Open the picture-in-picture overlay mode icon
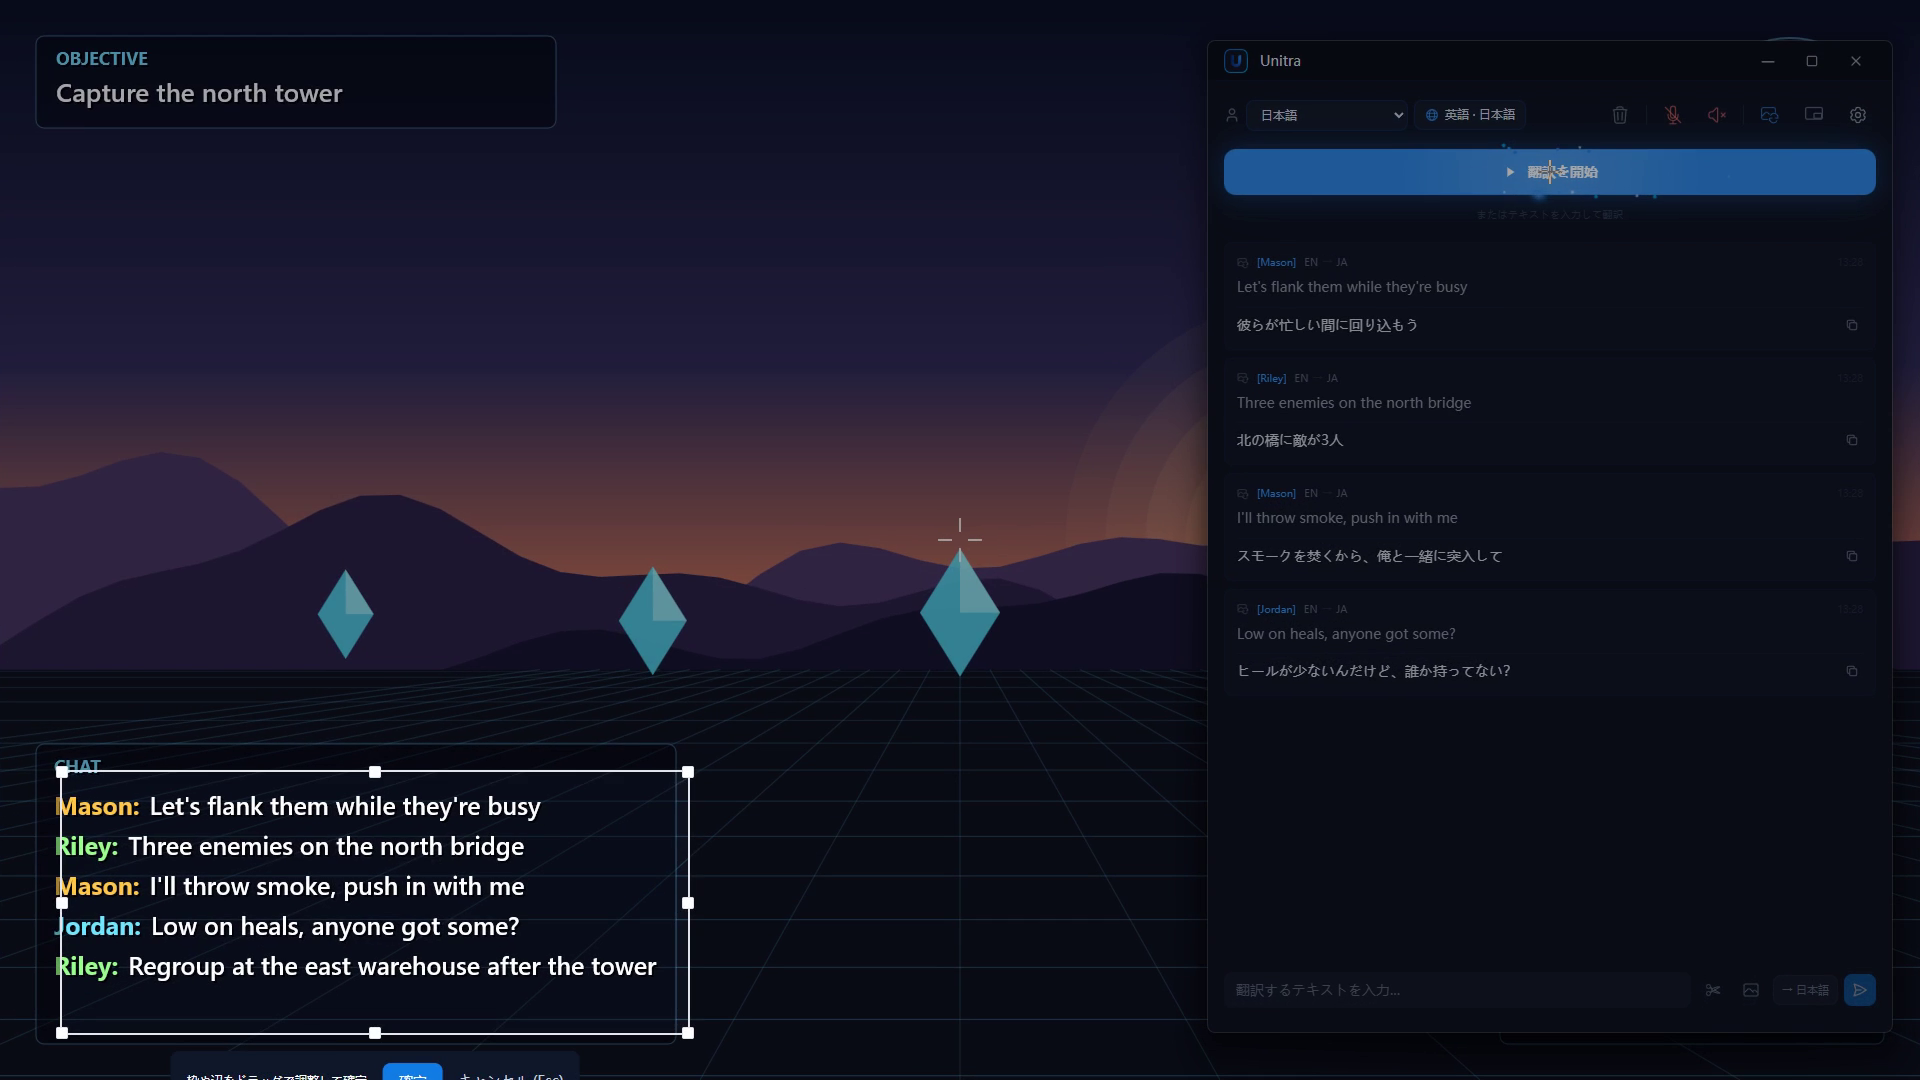The width and height of the screenshot is (1920, 1080). click(x=1813, y=115)
